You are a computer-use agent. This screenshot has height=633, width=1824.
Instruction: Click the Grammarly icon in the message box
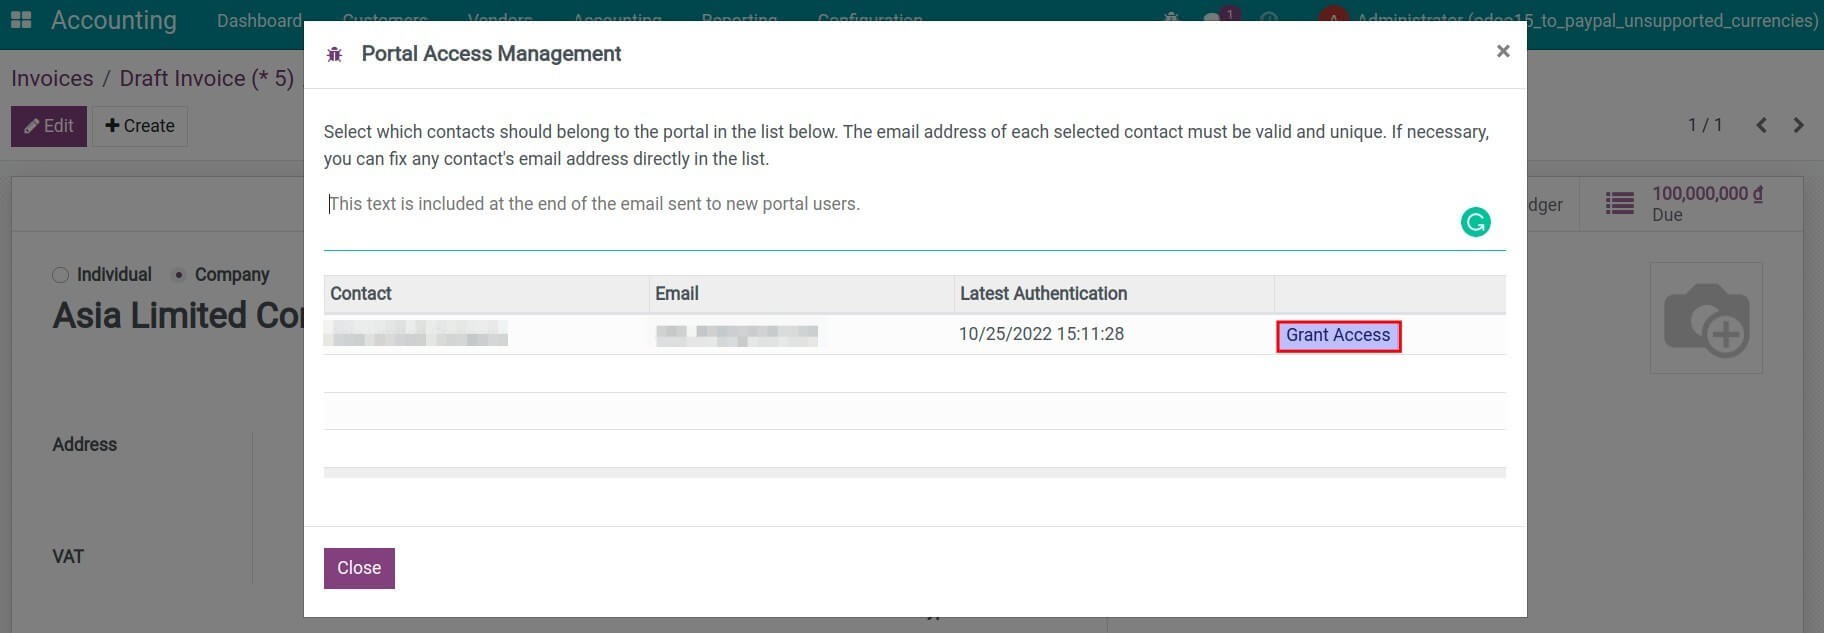click(x=1475, y=221)
